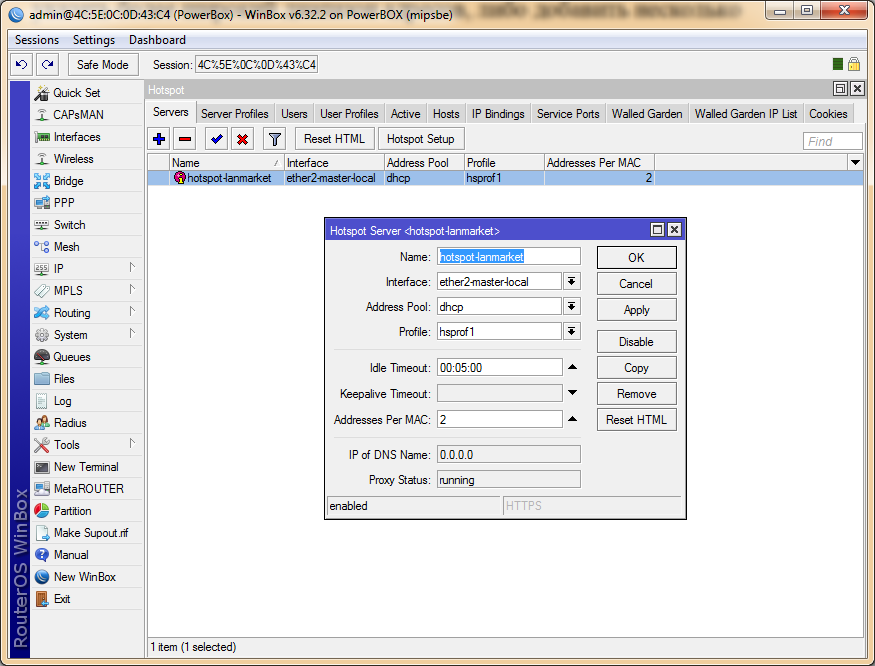
Task: Open the Interface dropdown in dialog
Action: [572, 282]
